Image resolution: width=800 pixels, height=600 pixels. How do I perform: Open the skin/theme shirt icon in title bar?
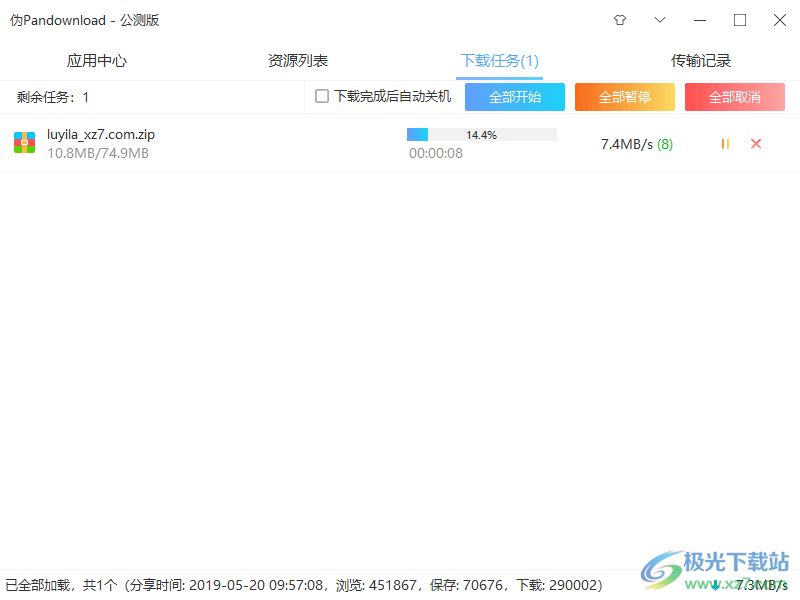[x=619, y=19]
